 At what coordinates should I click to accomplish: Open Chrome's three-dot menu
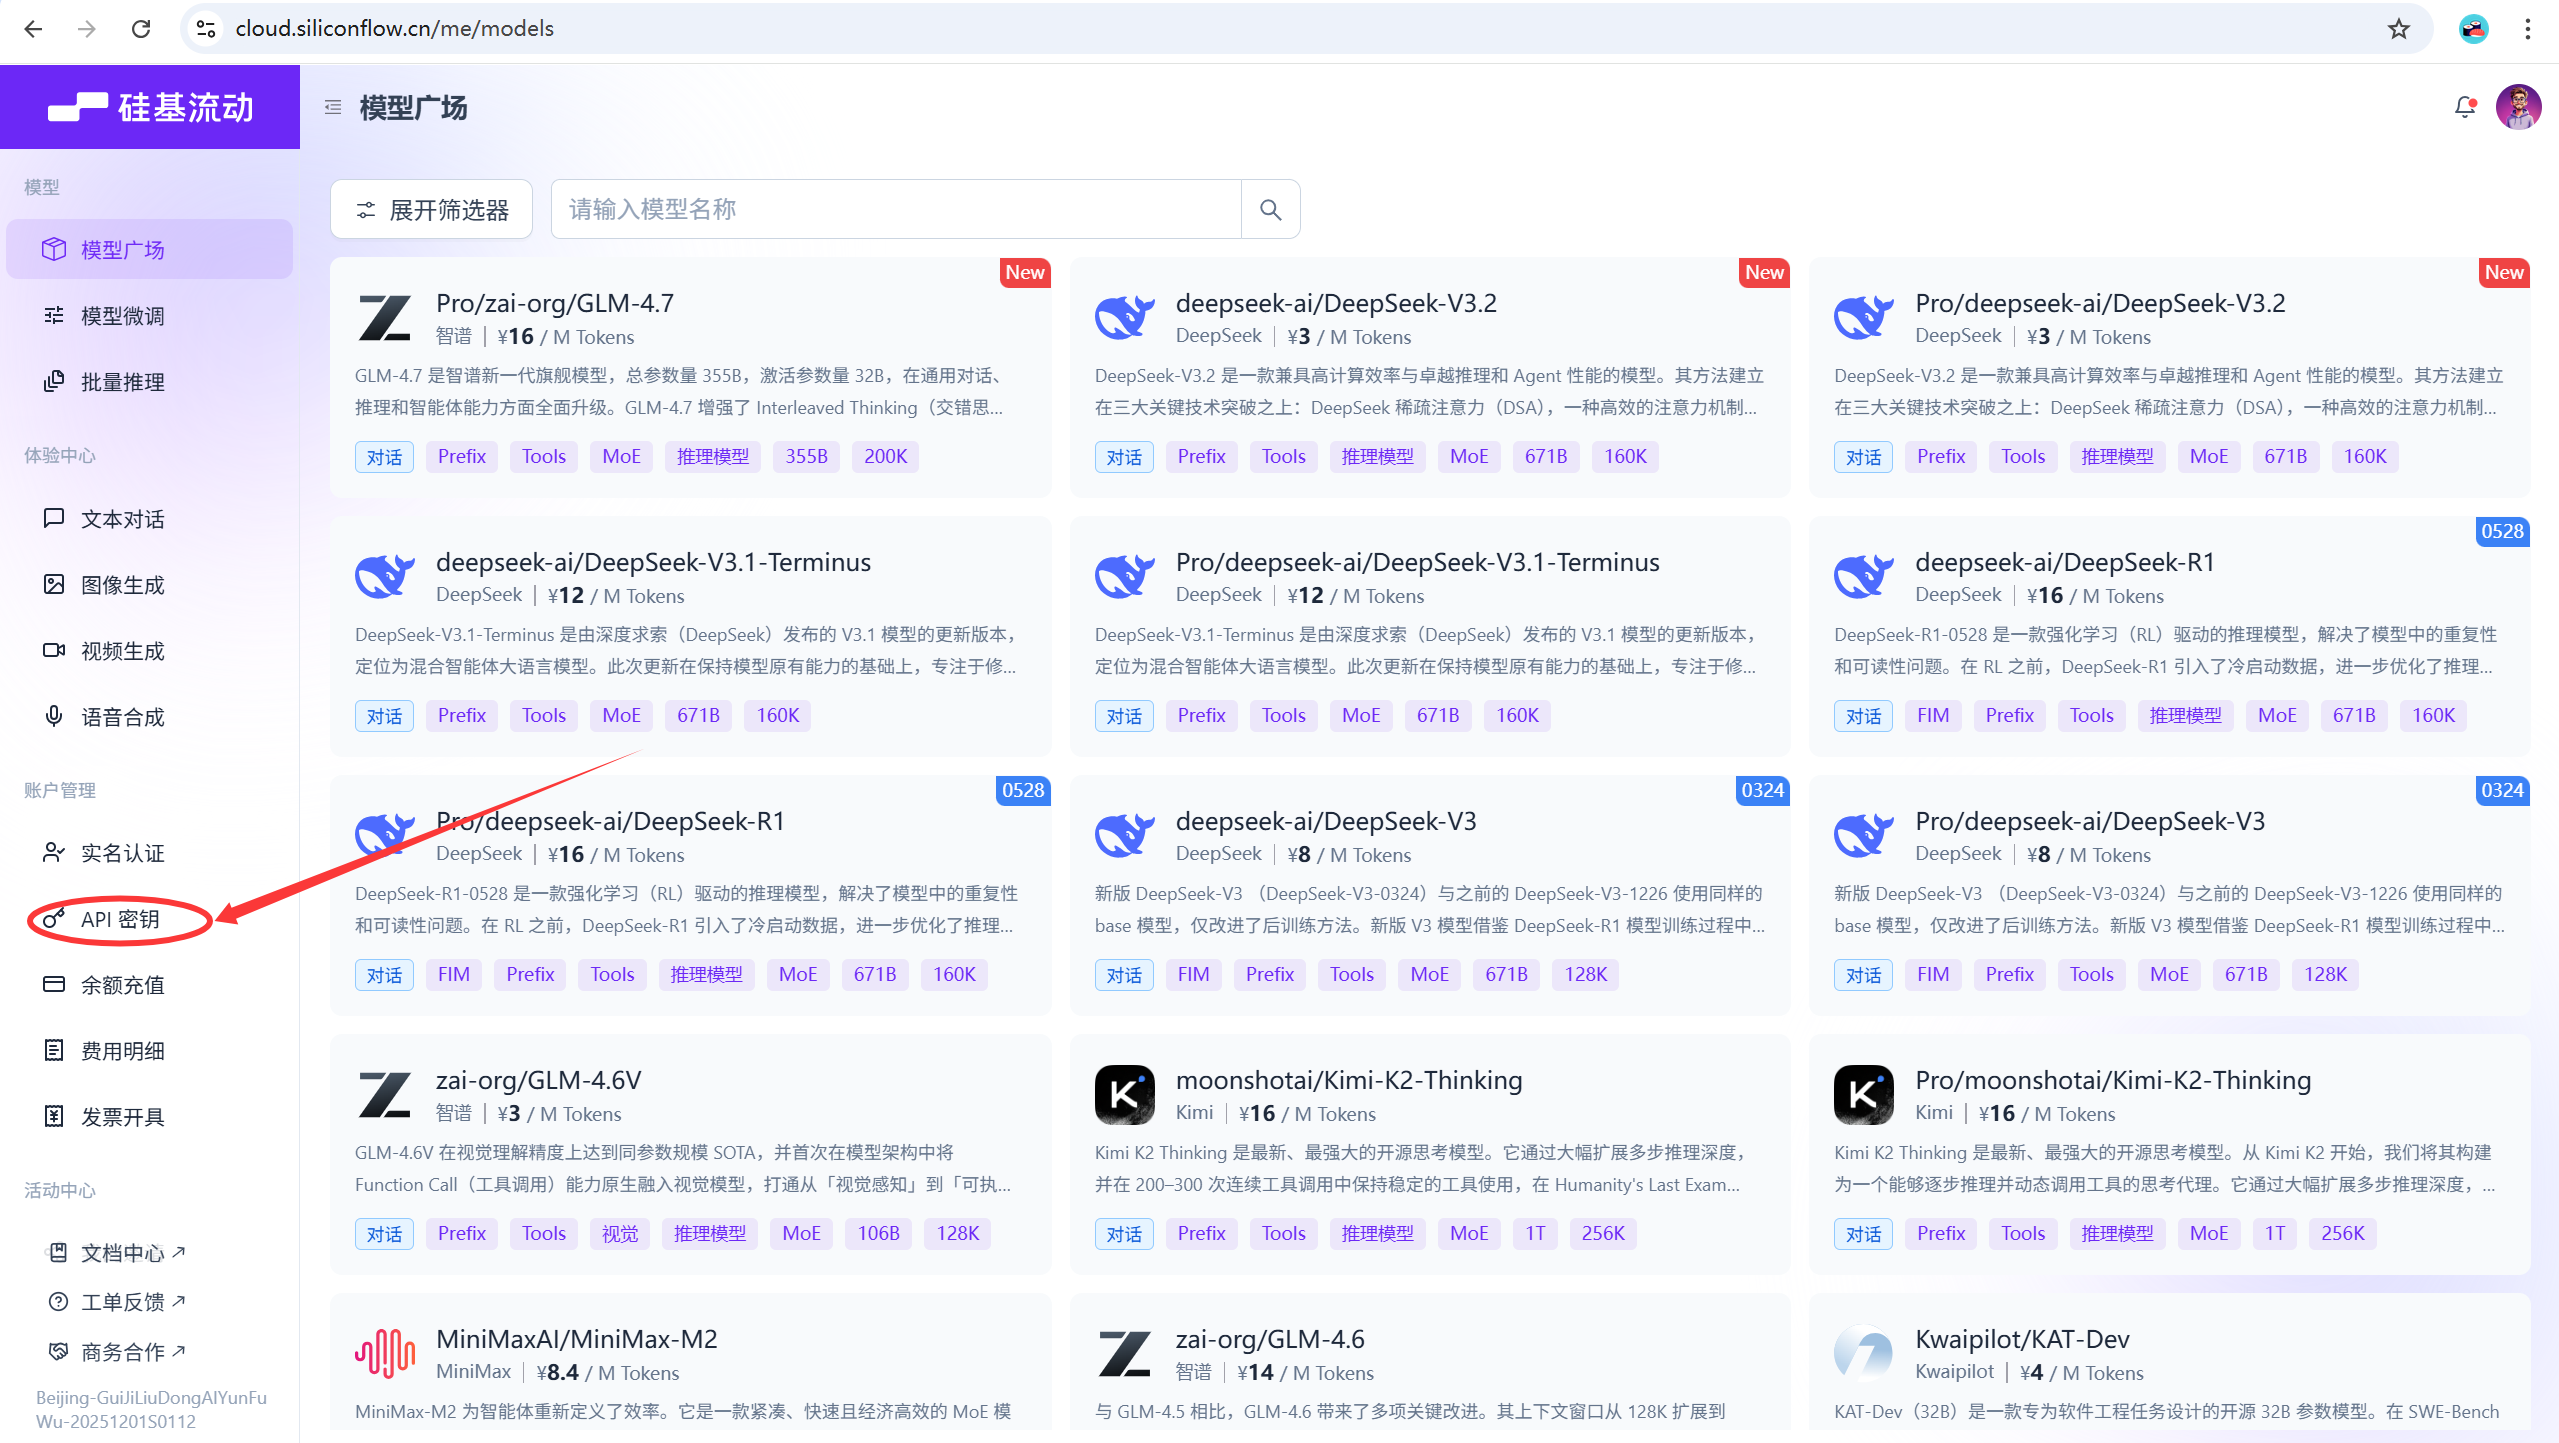click(2527, 29)
